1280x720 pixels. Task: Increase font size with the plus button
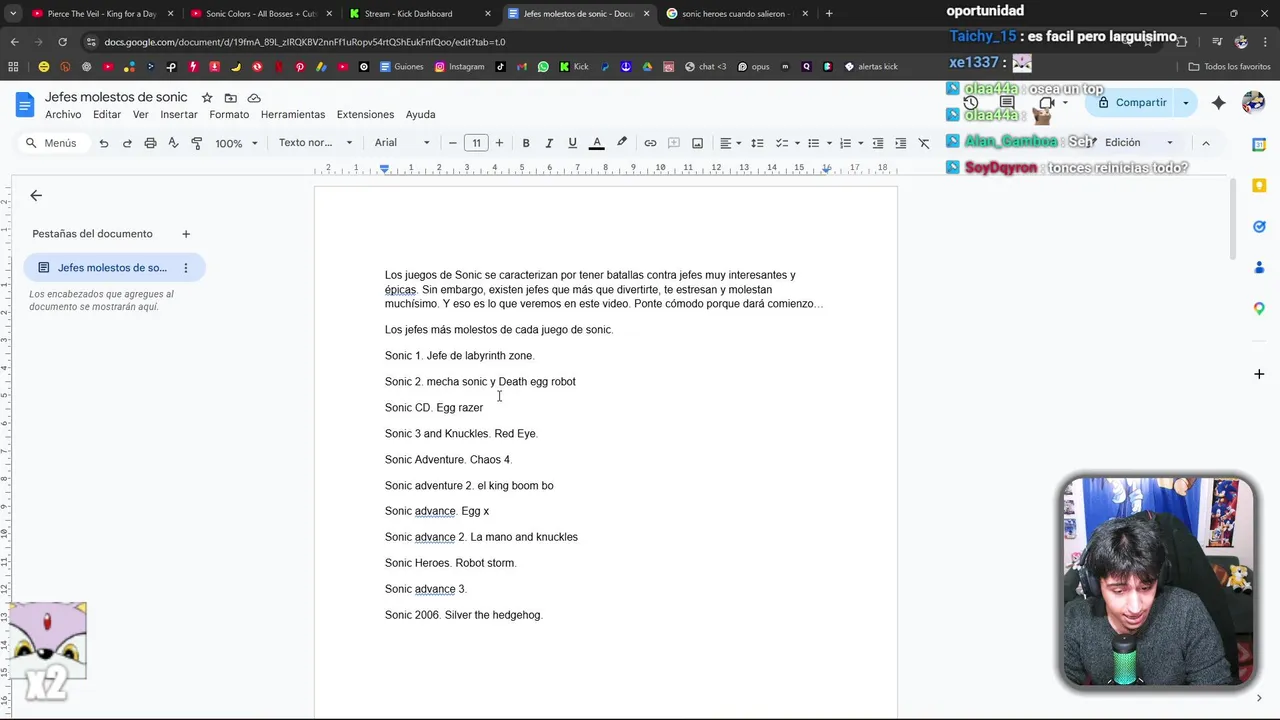point(499,143)
